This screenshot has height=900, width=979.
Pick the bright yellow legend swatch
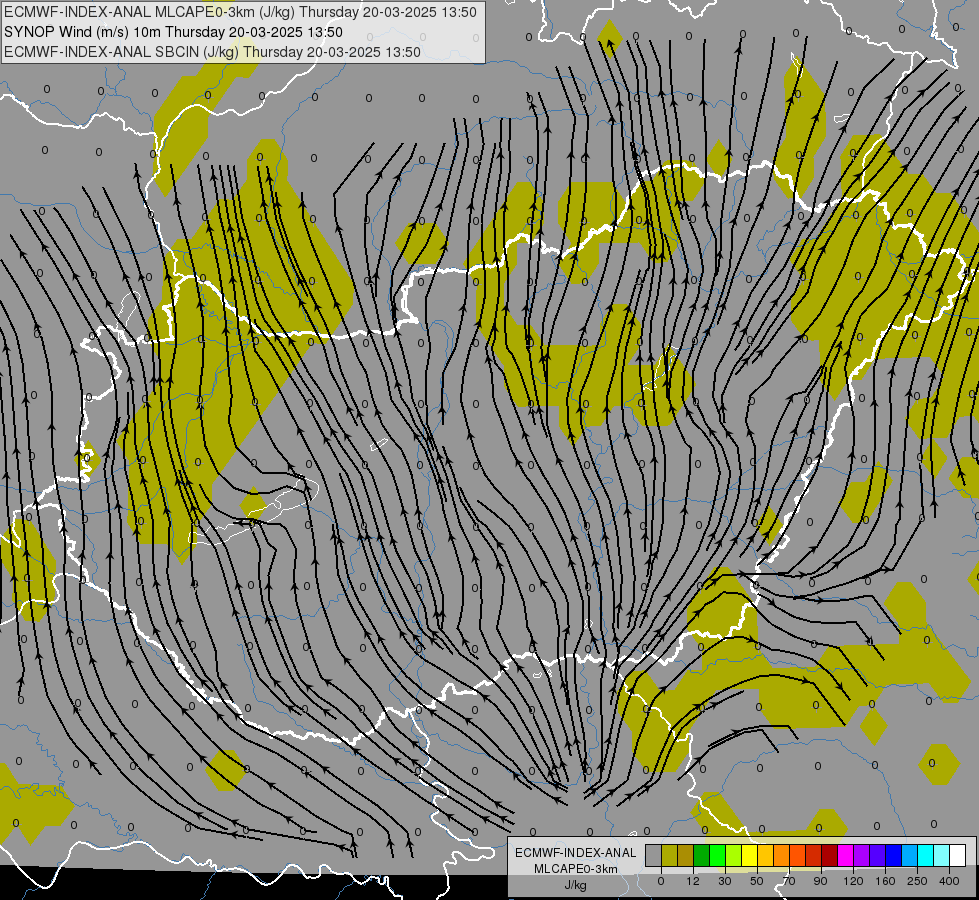tap(749, 855)
